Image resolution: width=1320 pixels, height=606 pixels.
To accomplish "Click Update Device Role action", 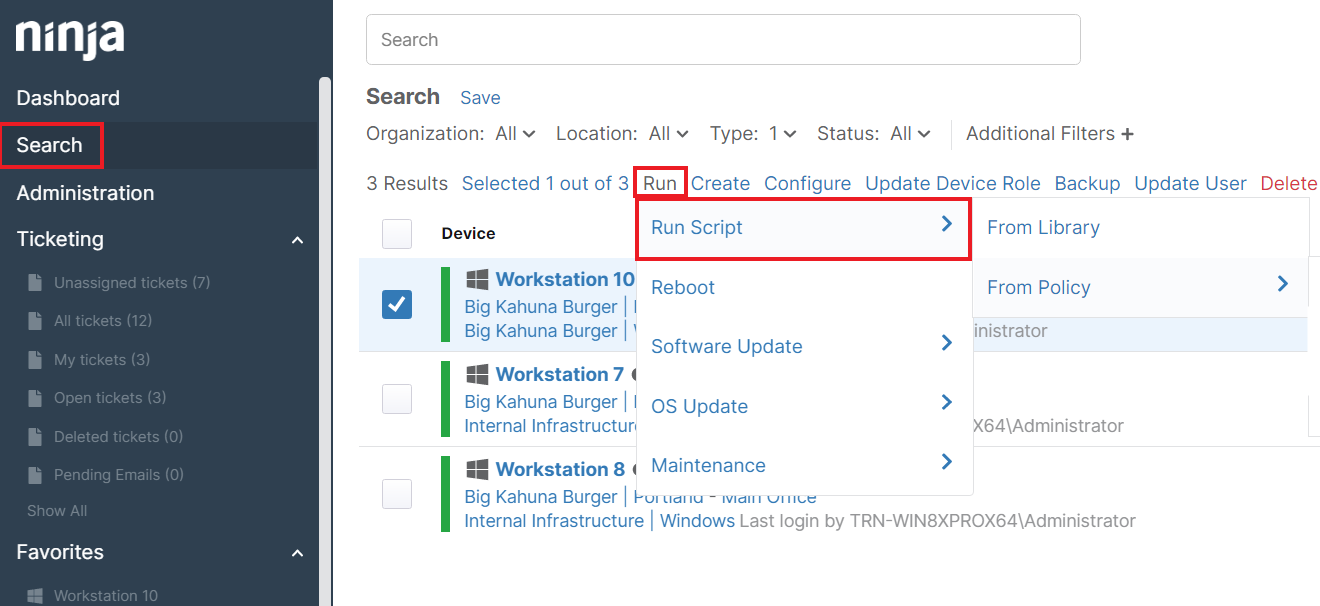I will (x=952, y=183).
